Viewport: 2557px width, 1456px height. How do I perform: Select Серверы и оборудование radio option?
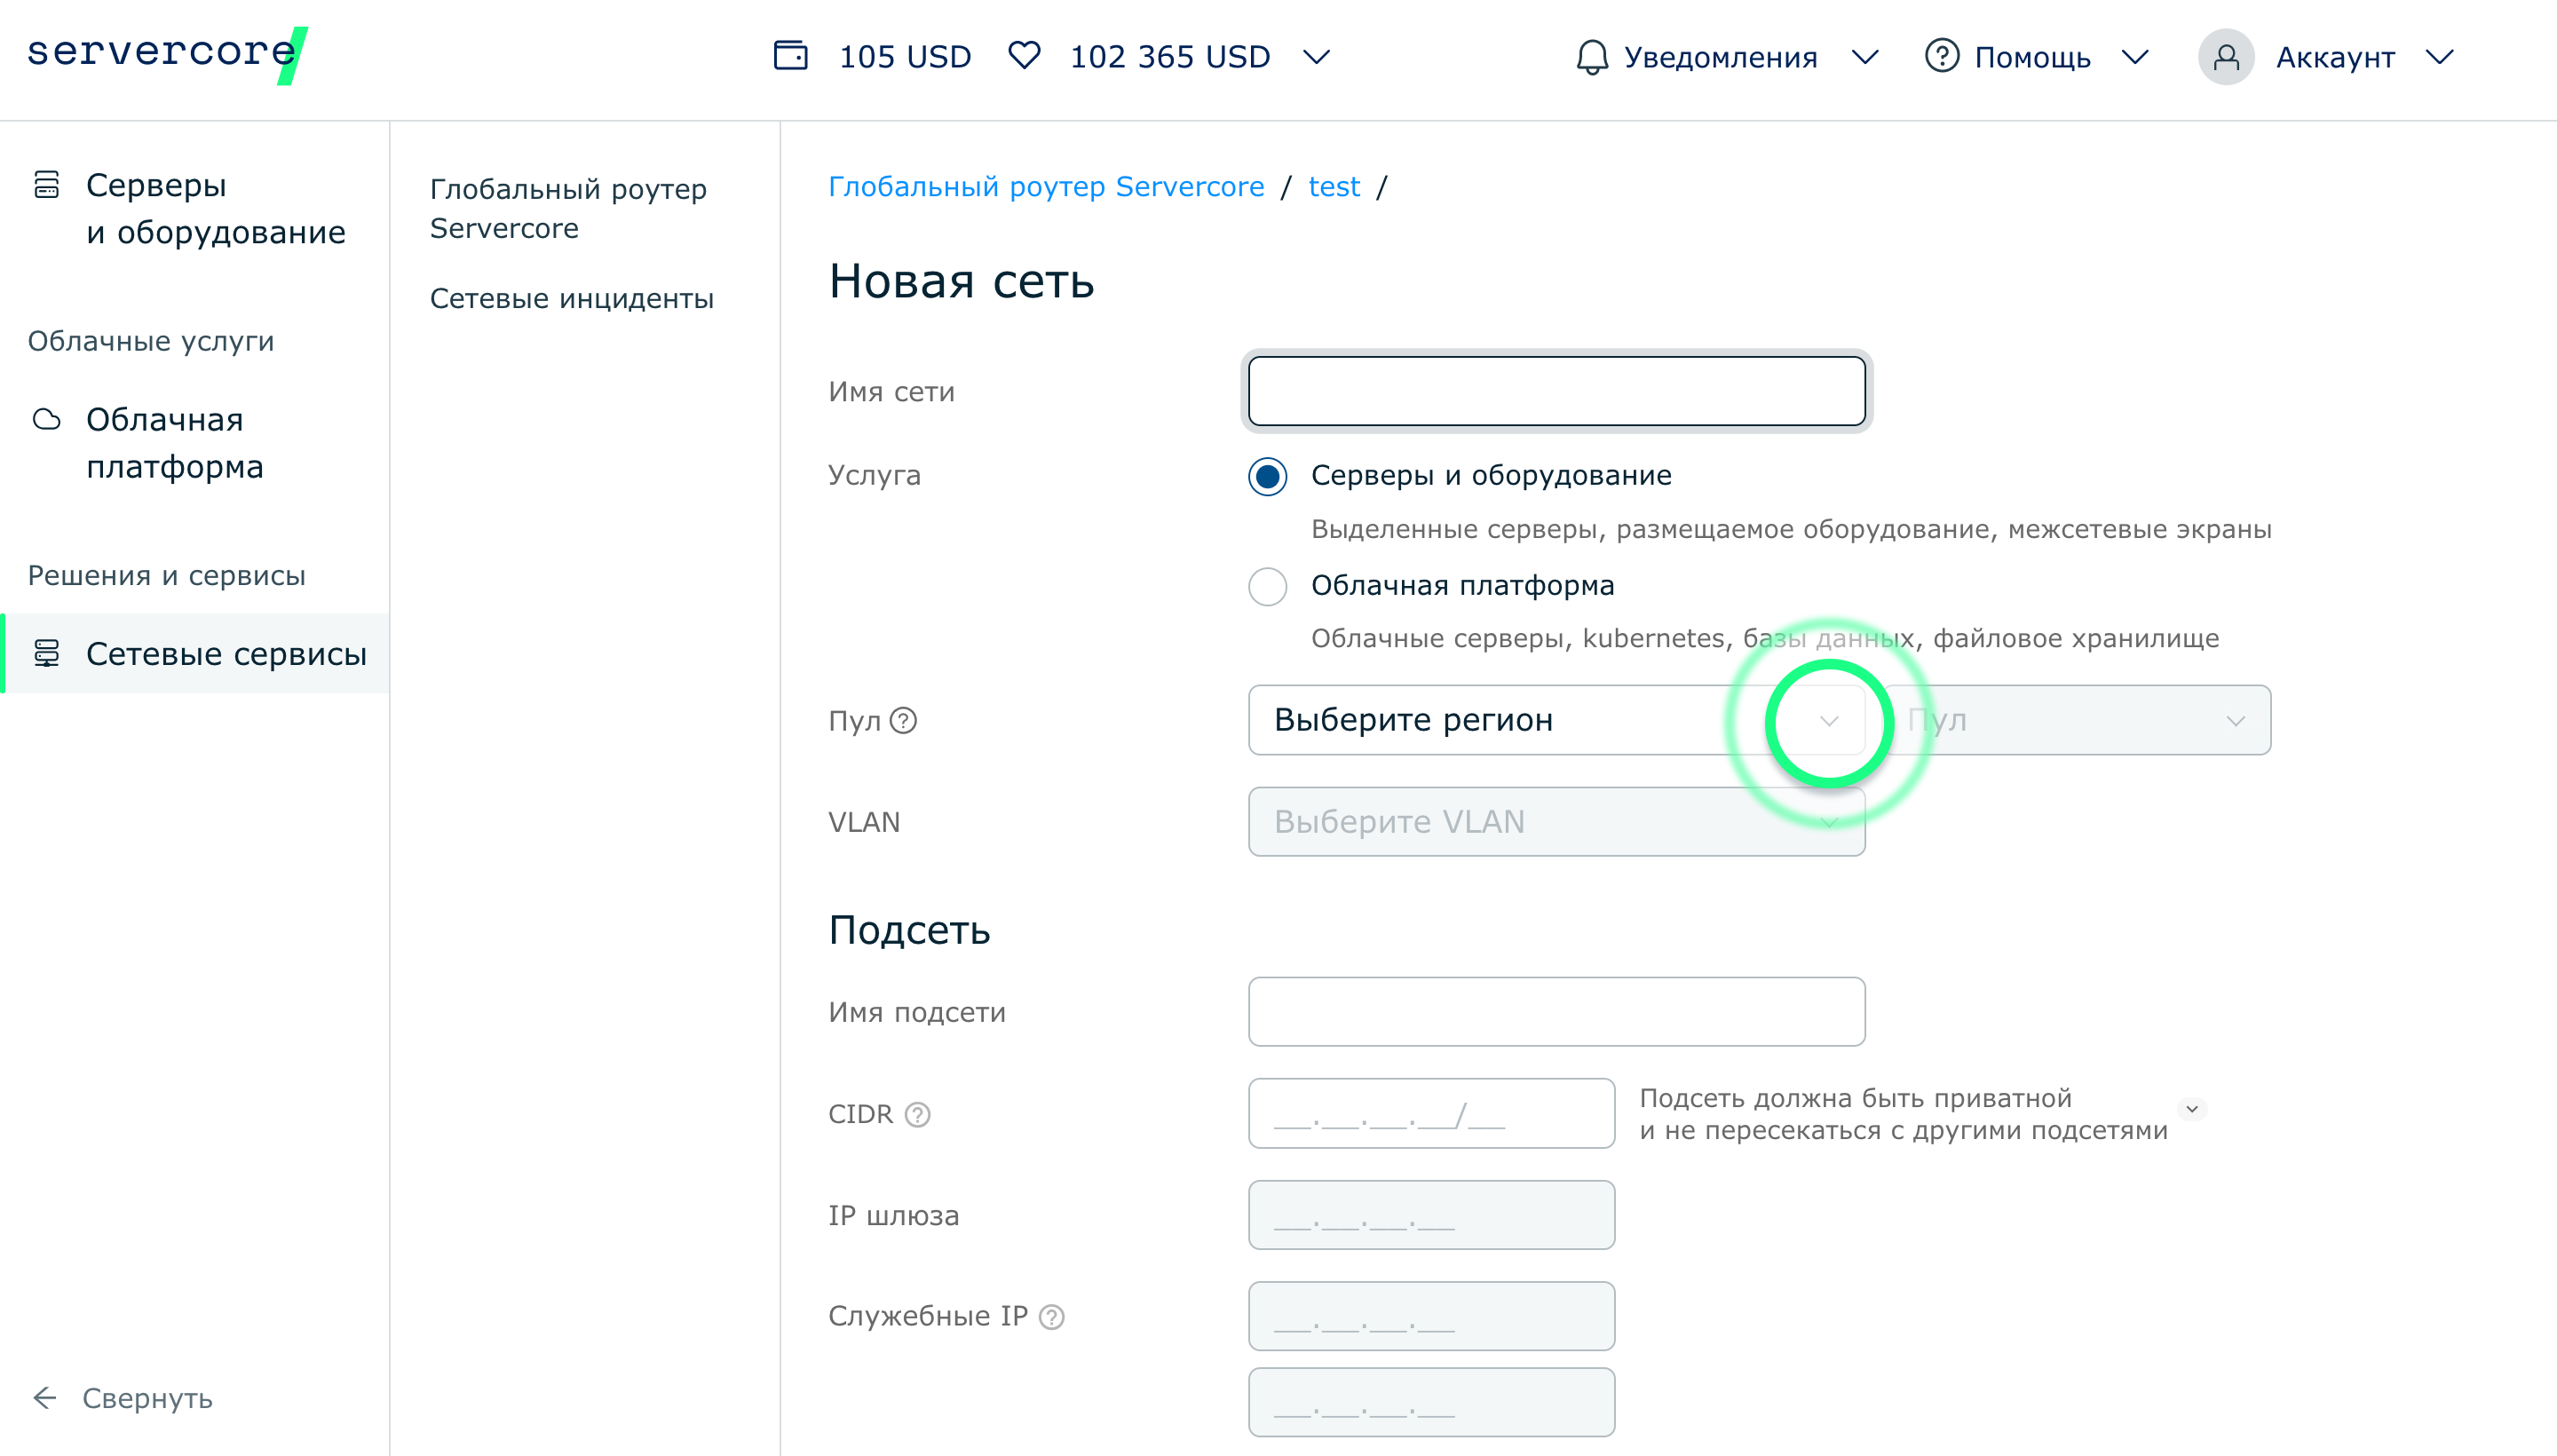(1268, 476)
